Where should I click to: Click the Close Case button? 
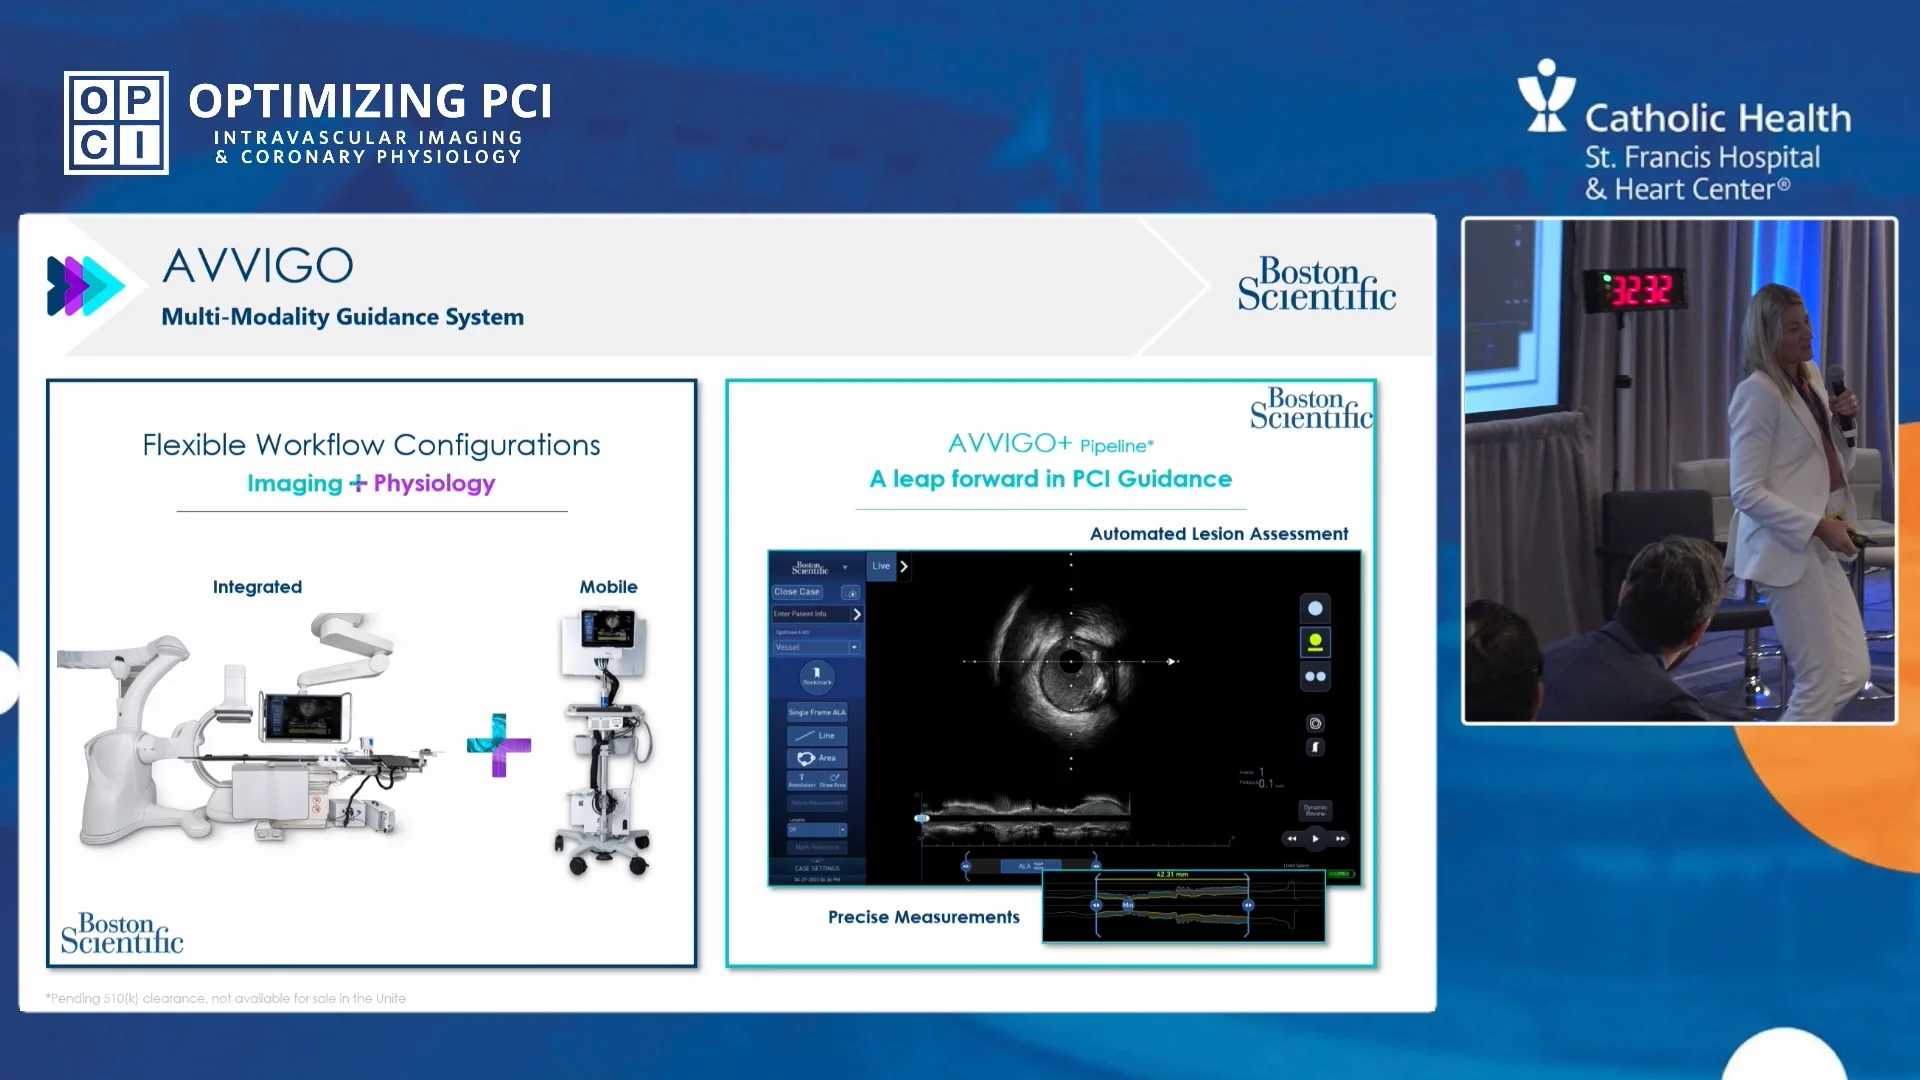(x=797, y=592)
